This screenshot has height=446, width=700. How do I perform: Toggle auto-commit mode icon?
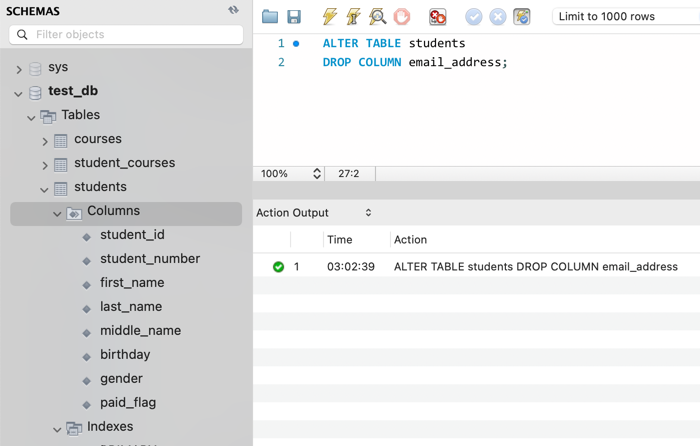pos(522,16)
